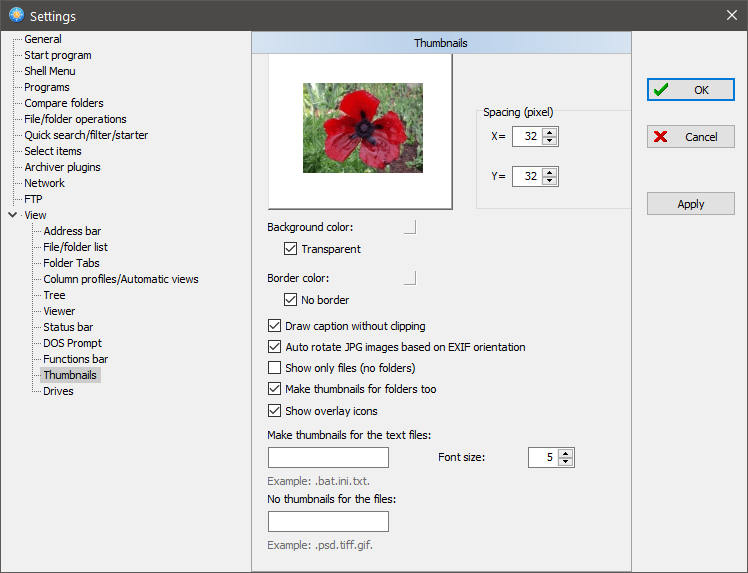Increase X spacing with up arrow
Image resolution: width=748 pixels, height=573 pixels.
[x=550, y=132]
